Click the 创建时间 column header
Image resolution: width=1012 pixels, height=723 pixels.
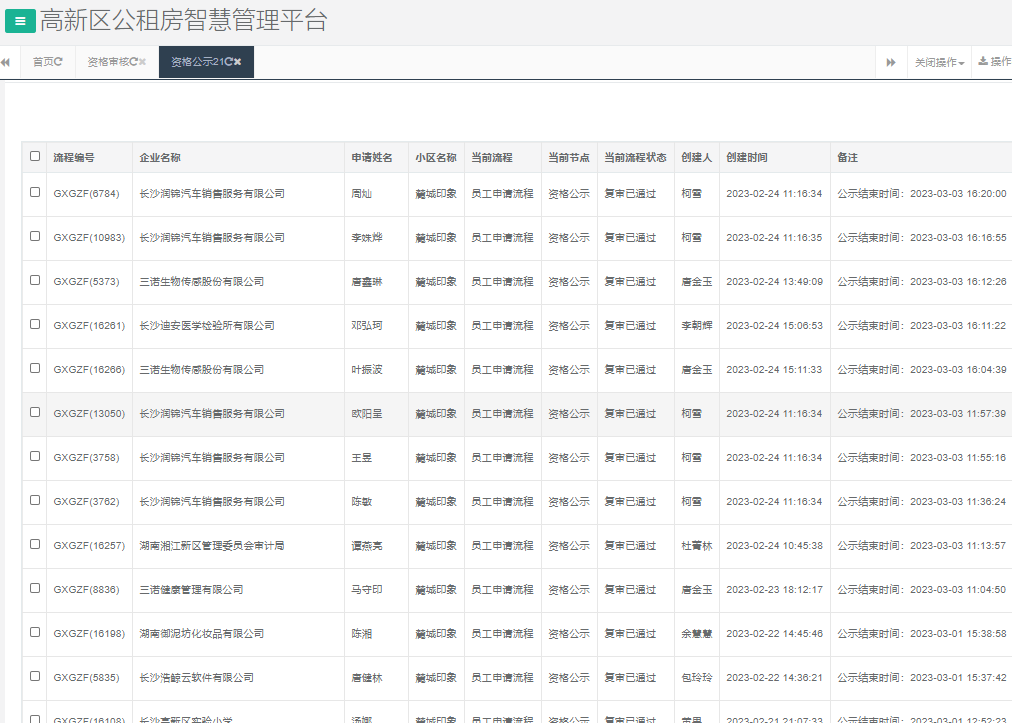click(x=747, y=158)
